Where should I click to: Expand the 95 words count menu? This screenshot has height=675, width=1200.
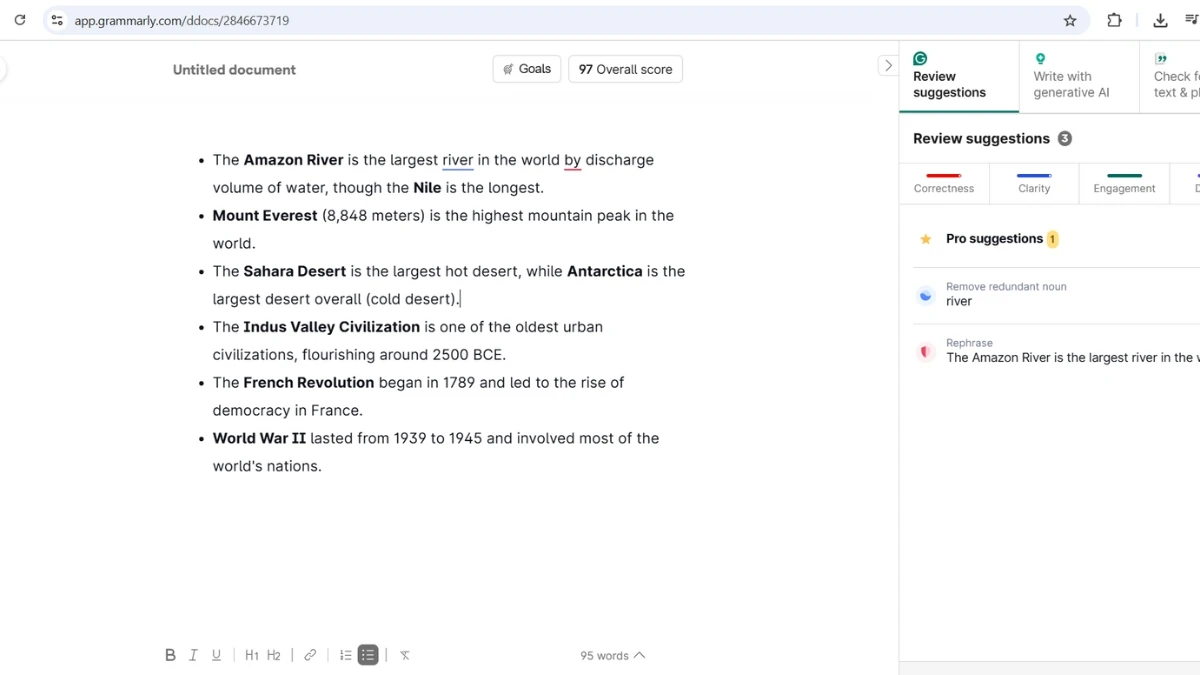coord(613,656)
